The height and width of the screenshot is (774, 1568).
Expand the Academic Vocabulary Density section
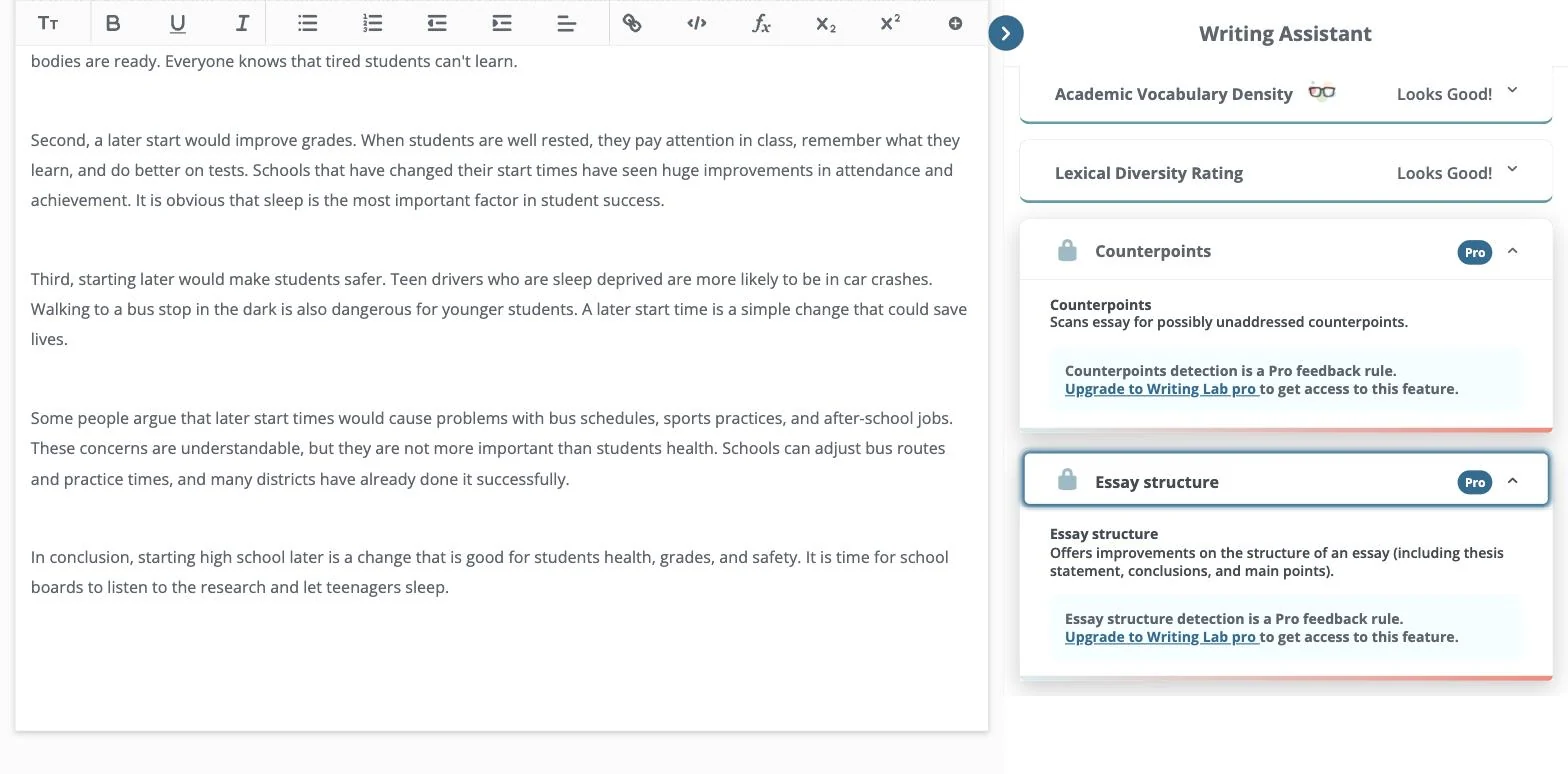click(x=1512, y=91)
